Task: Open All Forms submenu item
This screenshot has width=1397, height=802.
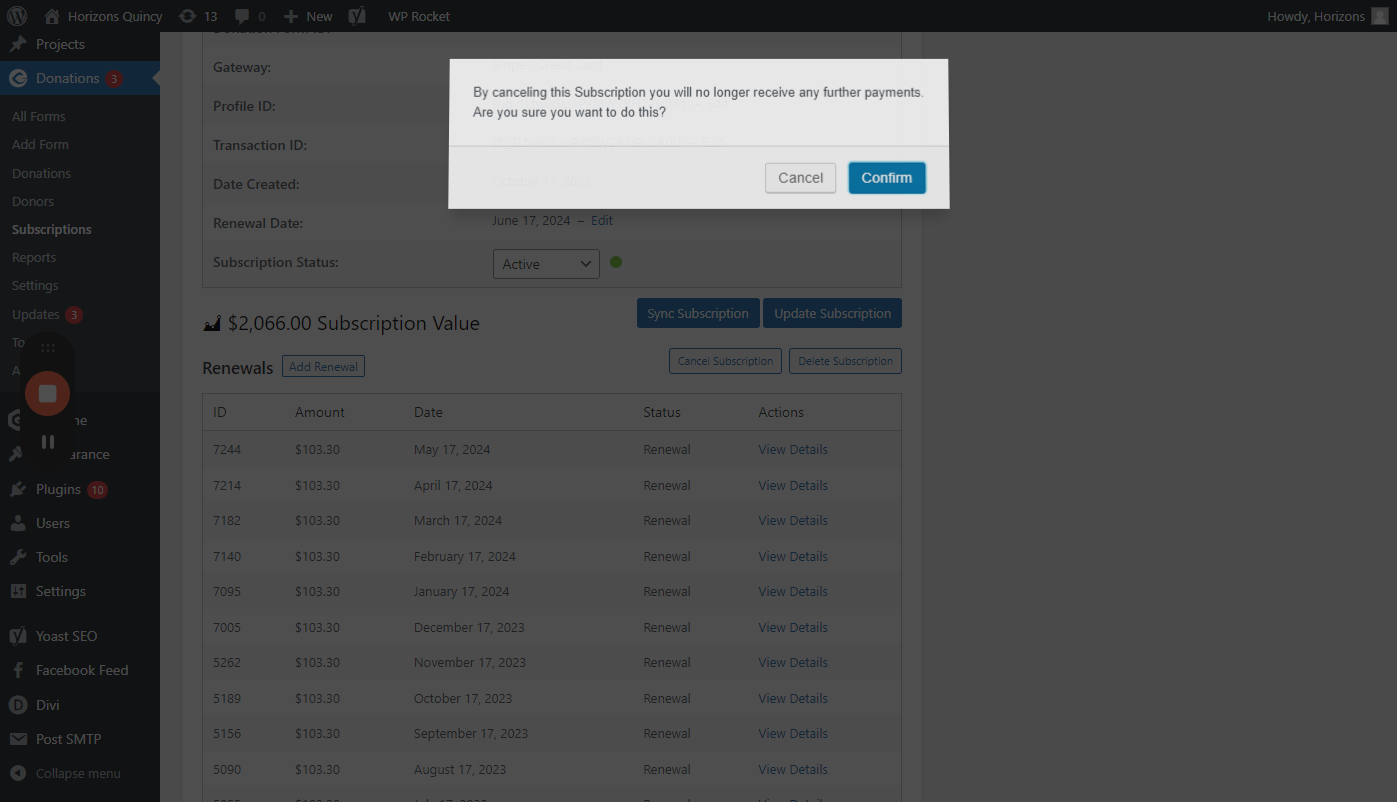Action: click(39, 116)
